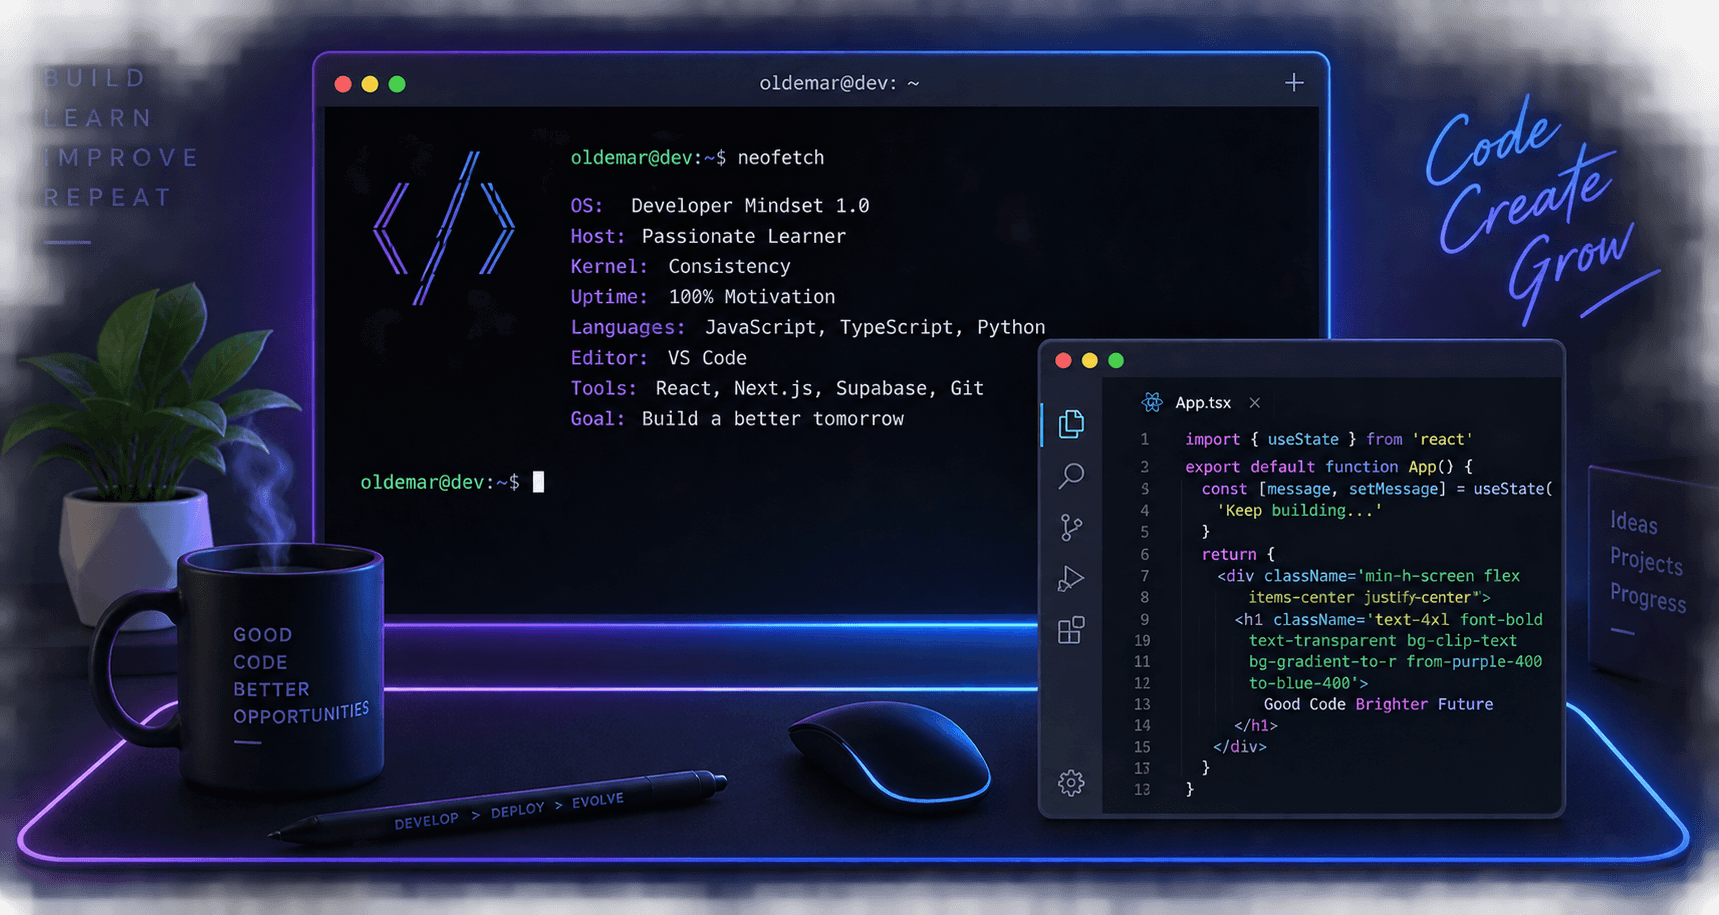
Task: Click the React icon on App.tsx tab
Action: click(x=1152, y=402)
